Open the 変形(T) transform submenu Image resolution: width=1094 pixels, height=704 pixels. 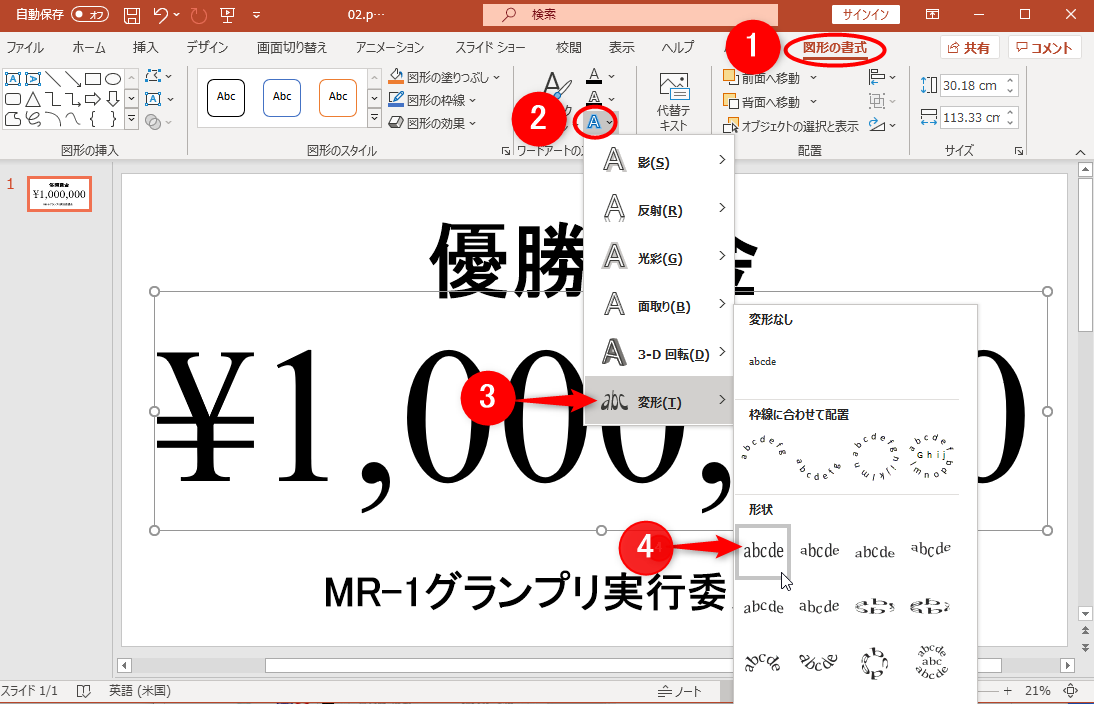pyautogui.click(x=659, y=401)
